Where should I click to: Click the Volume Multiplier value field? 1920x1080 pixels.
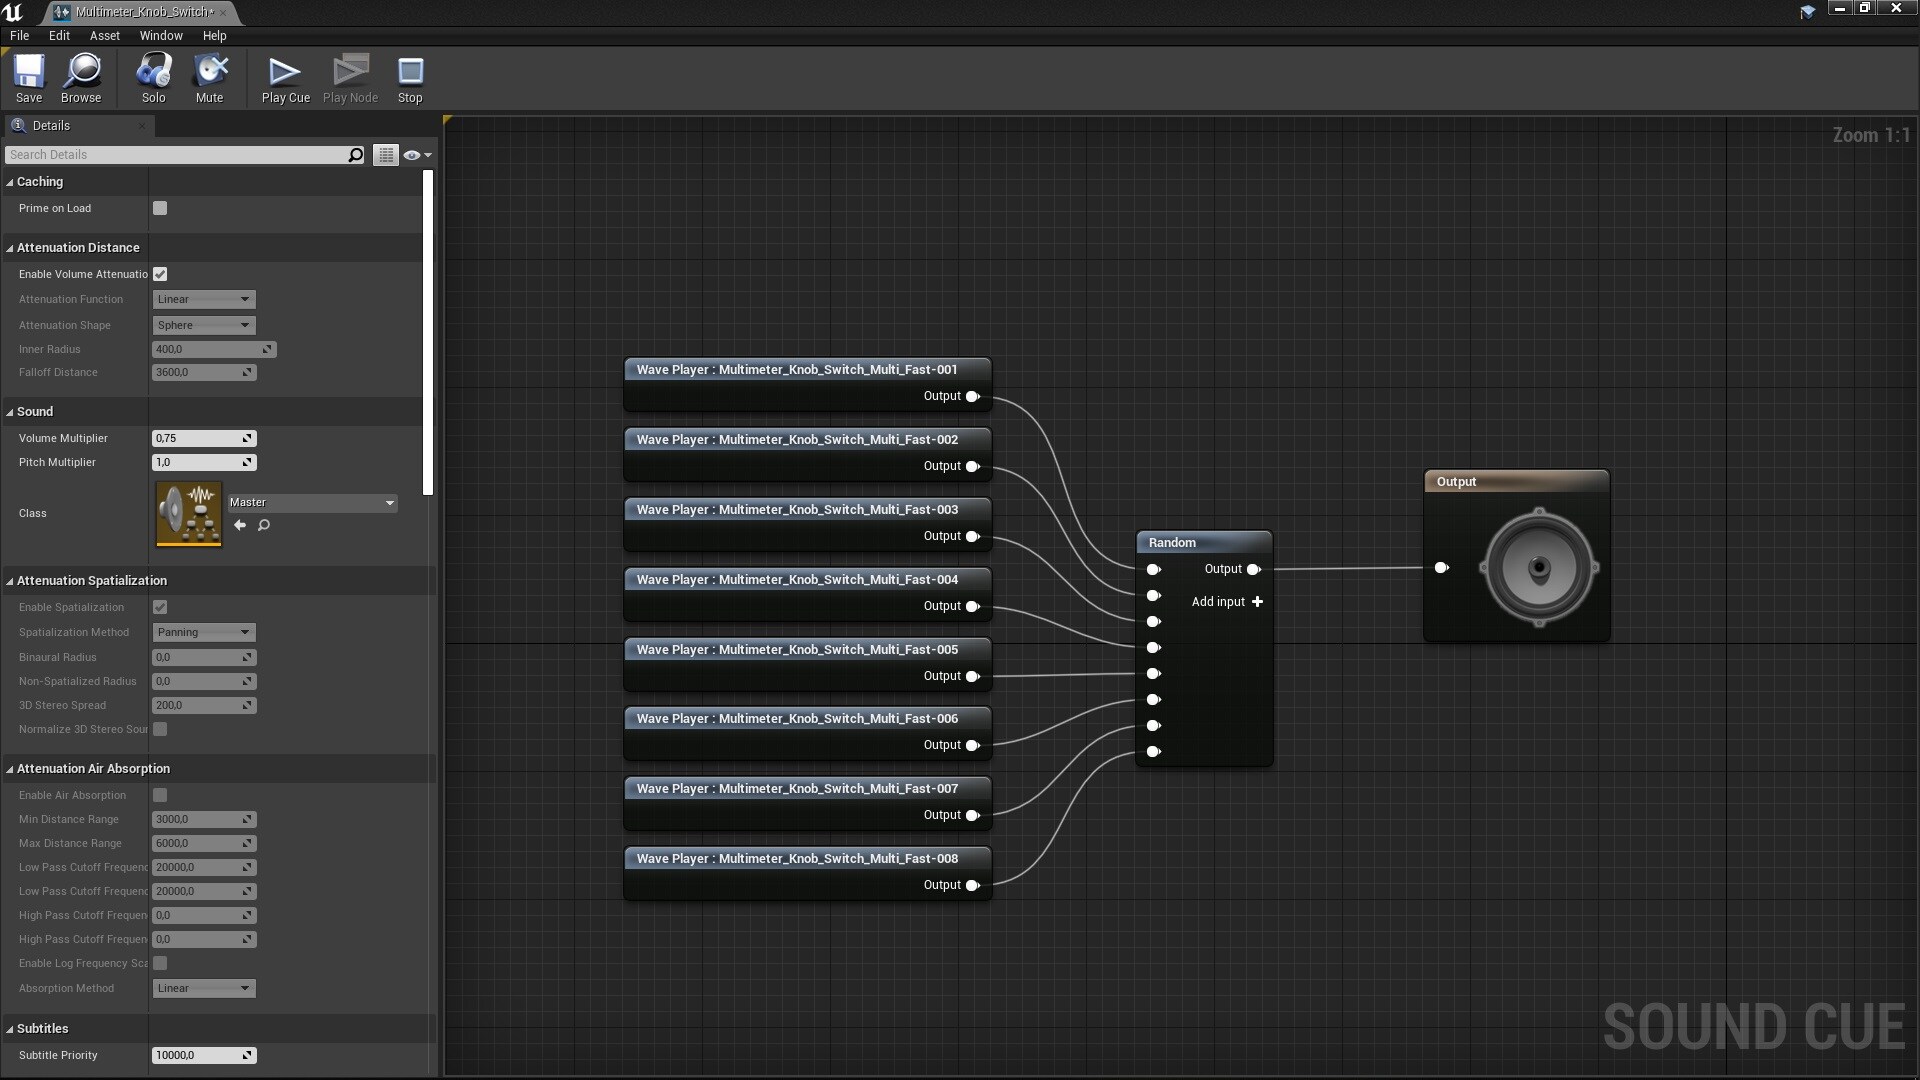click(x=196, y=438)
